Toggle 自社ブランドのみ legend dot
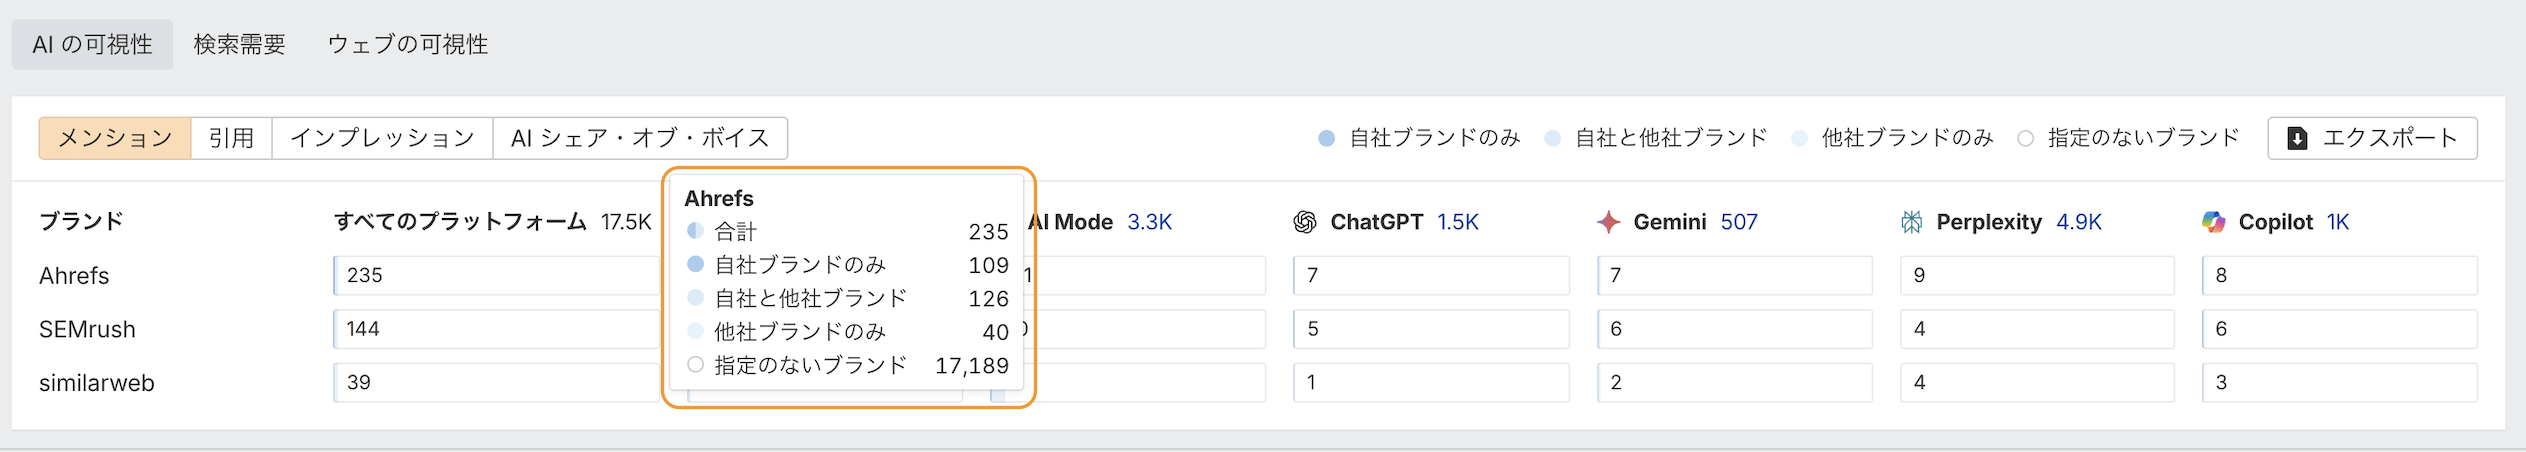This screenshot has height=452, width=2526. coord(1326,138)
